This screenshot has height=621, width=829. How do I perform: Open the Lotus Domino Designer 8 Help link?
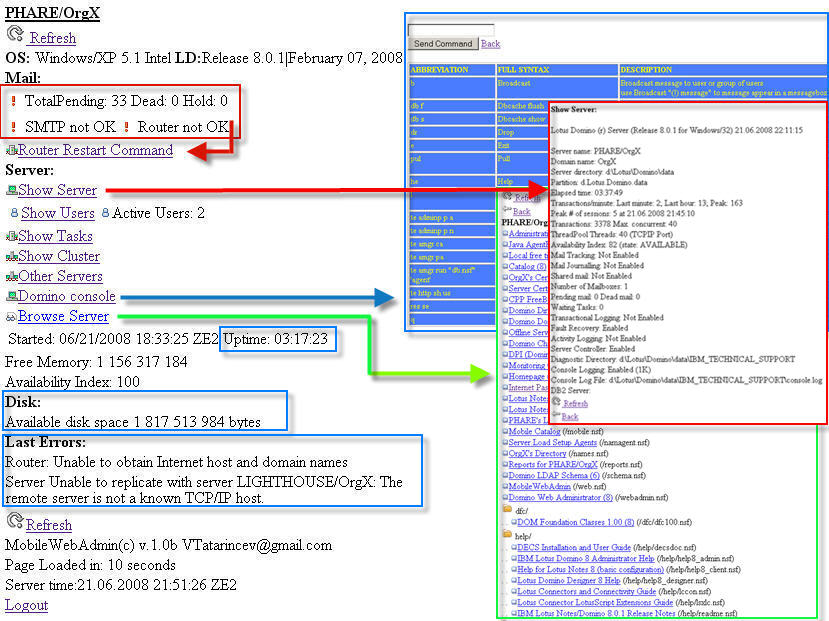tap(569, 580)
